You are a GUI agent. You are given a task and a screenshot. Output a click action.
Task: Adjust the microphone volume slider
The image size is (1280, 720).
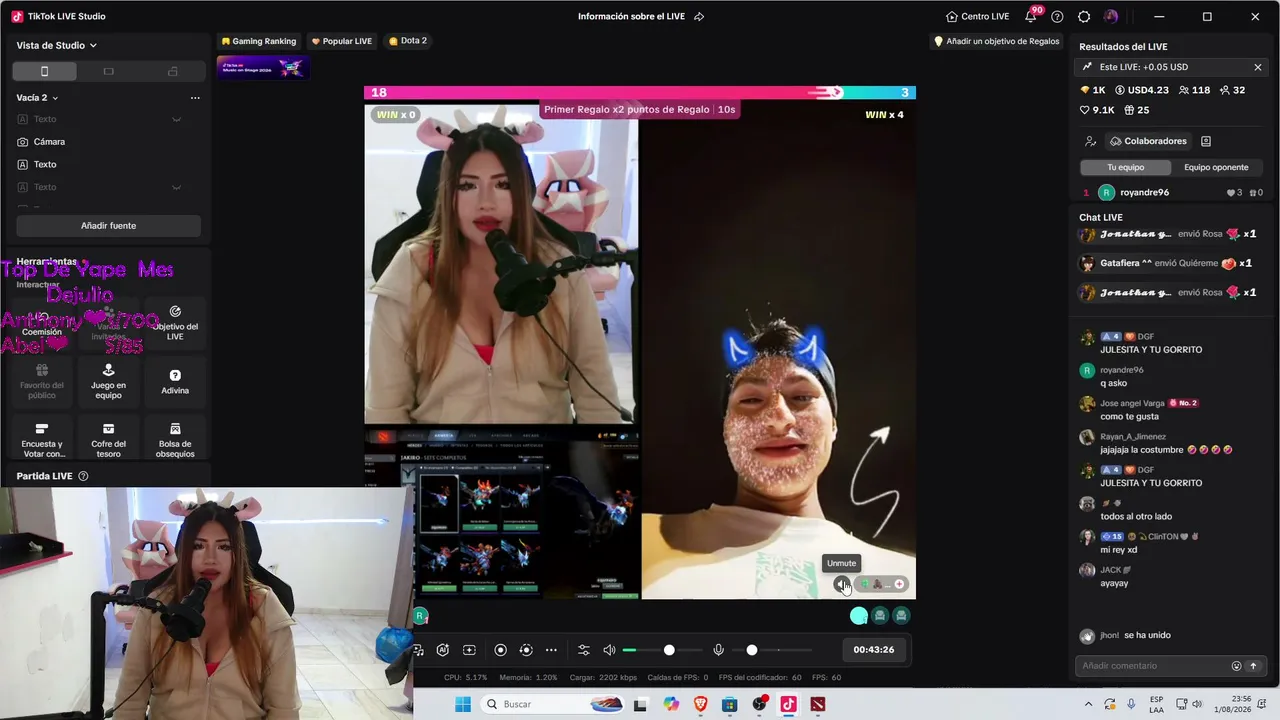[x=770, y=650]
